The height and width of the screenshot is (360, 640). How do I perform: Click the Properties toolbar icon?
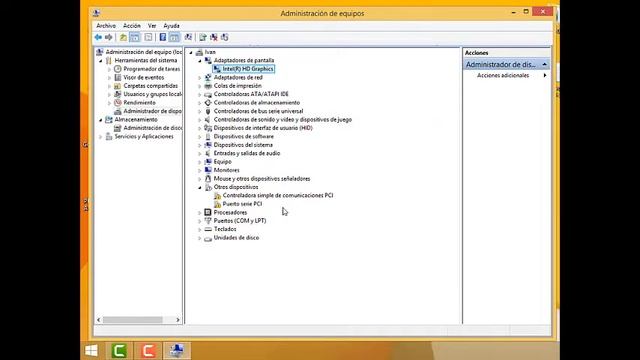click(149, 38)
